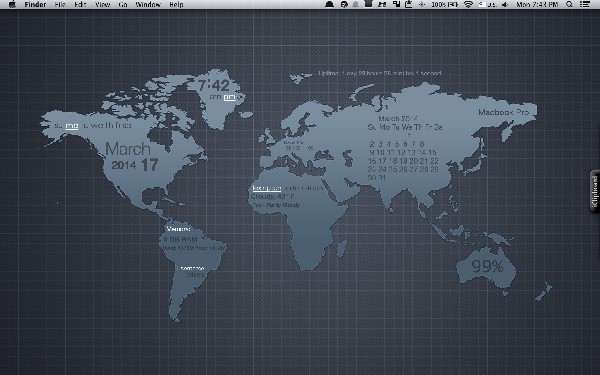Open the Apple menu
Viewport: 600px width, 375px height.
pyautogui.click(x=12, y=5)
